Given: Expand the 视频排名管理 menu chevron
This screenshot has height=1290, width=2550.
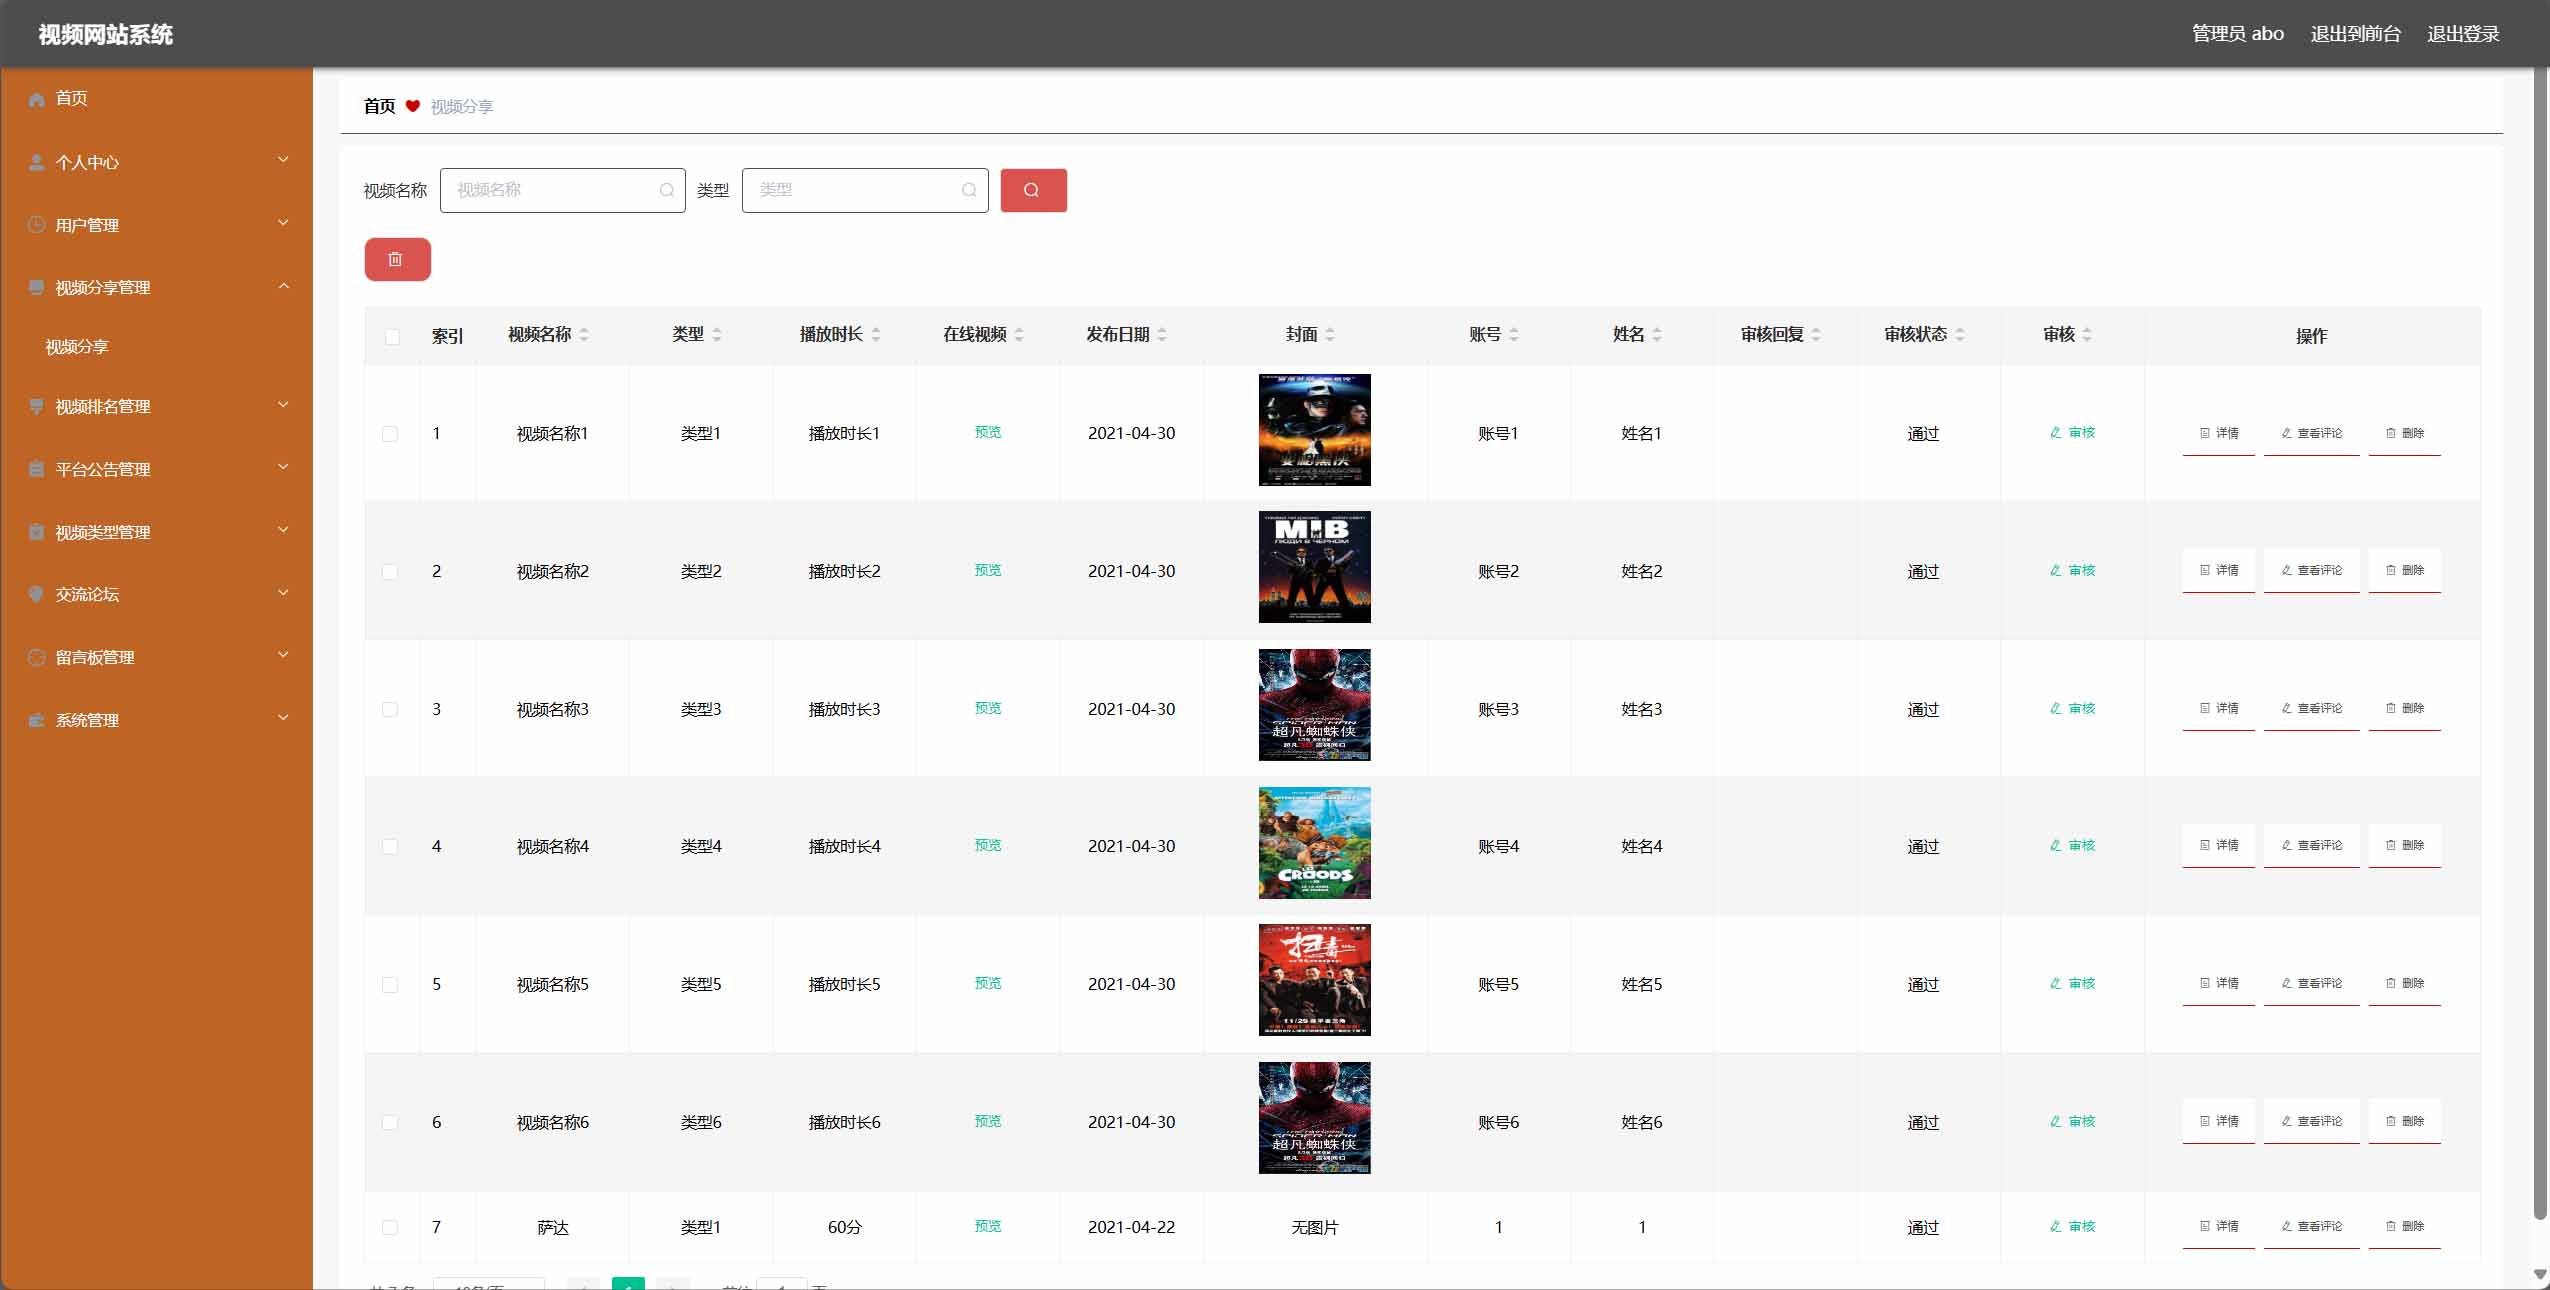Looking at the screenshot, I should pos(283,405).
